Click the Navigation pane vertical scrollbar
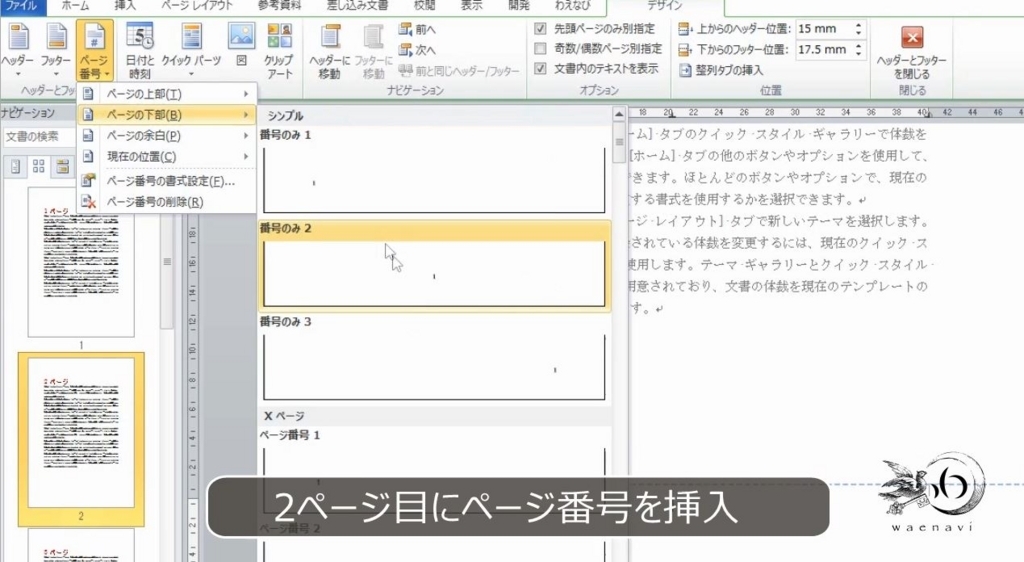The image size is (1024, 562). (x=167, y=261)
